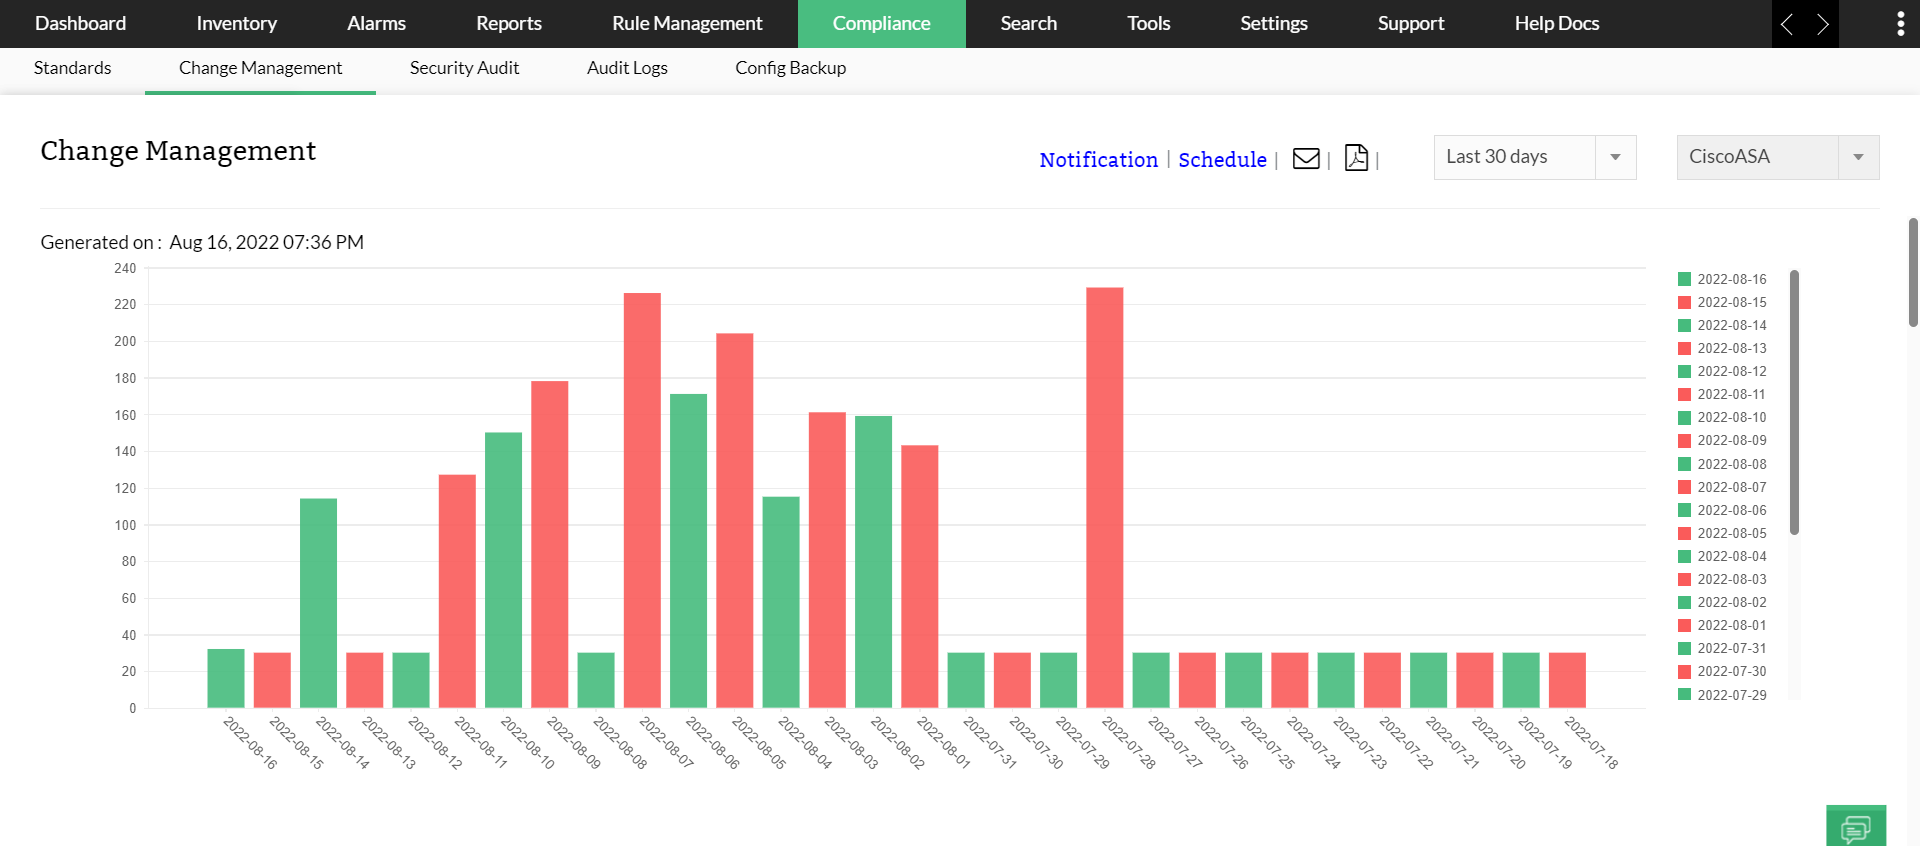Click the red 2022-08-15 legend color swatch
This screenshot has height=846, width=1920.
click(x=1684, y=302)
